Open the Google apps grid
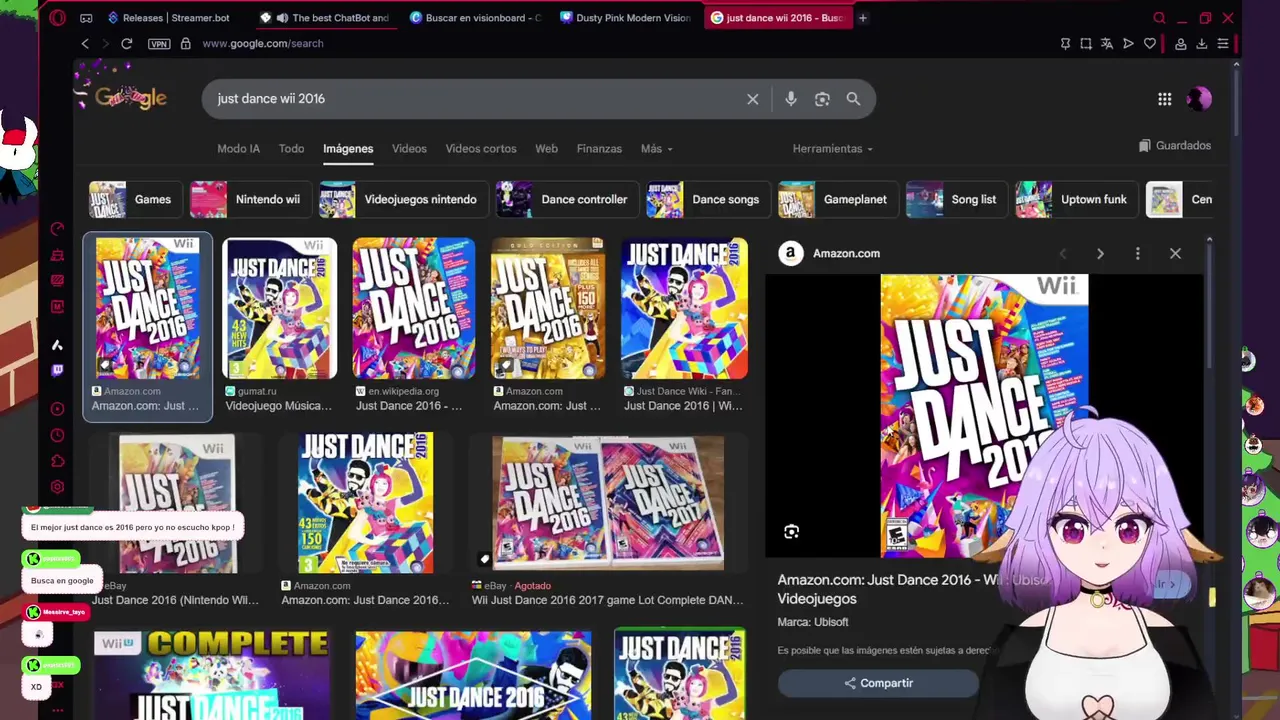Screen dimensions: 1280x720 1165,99
